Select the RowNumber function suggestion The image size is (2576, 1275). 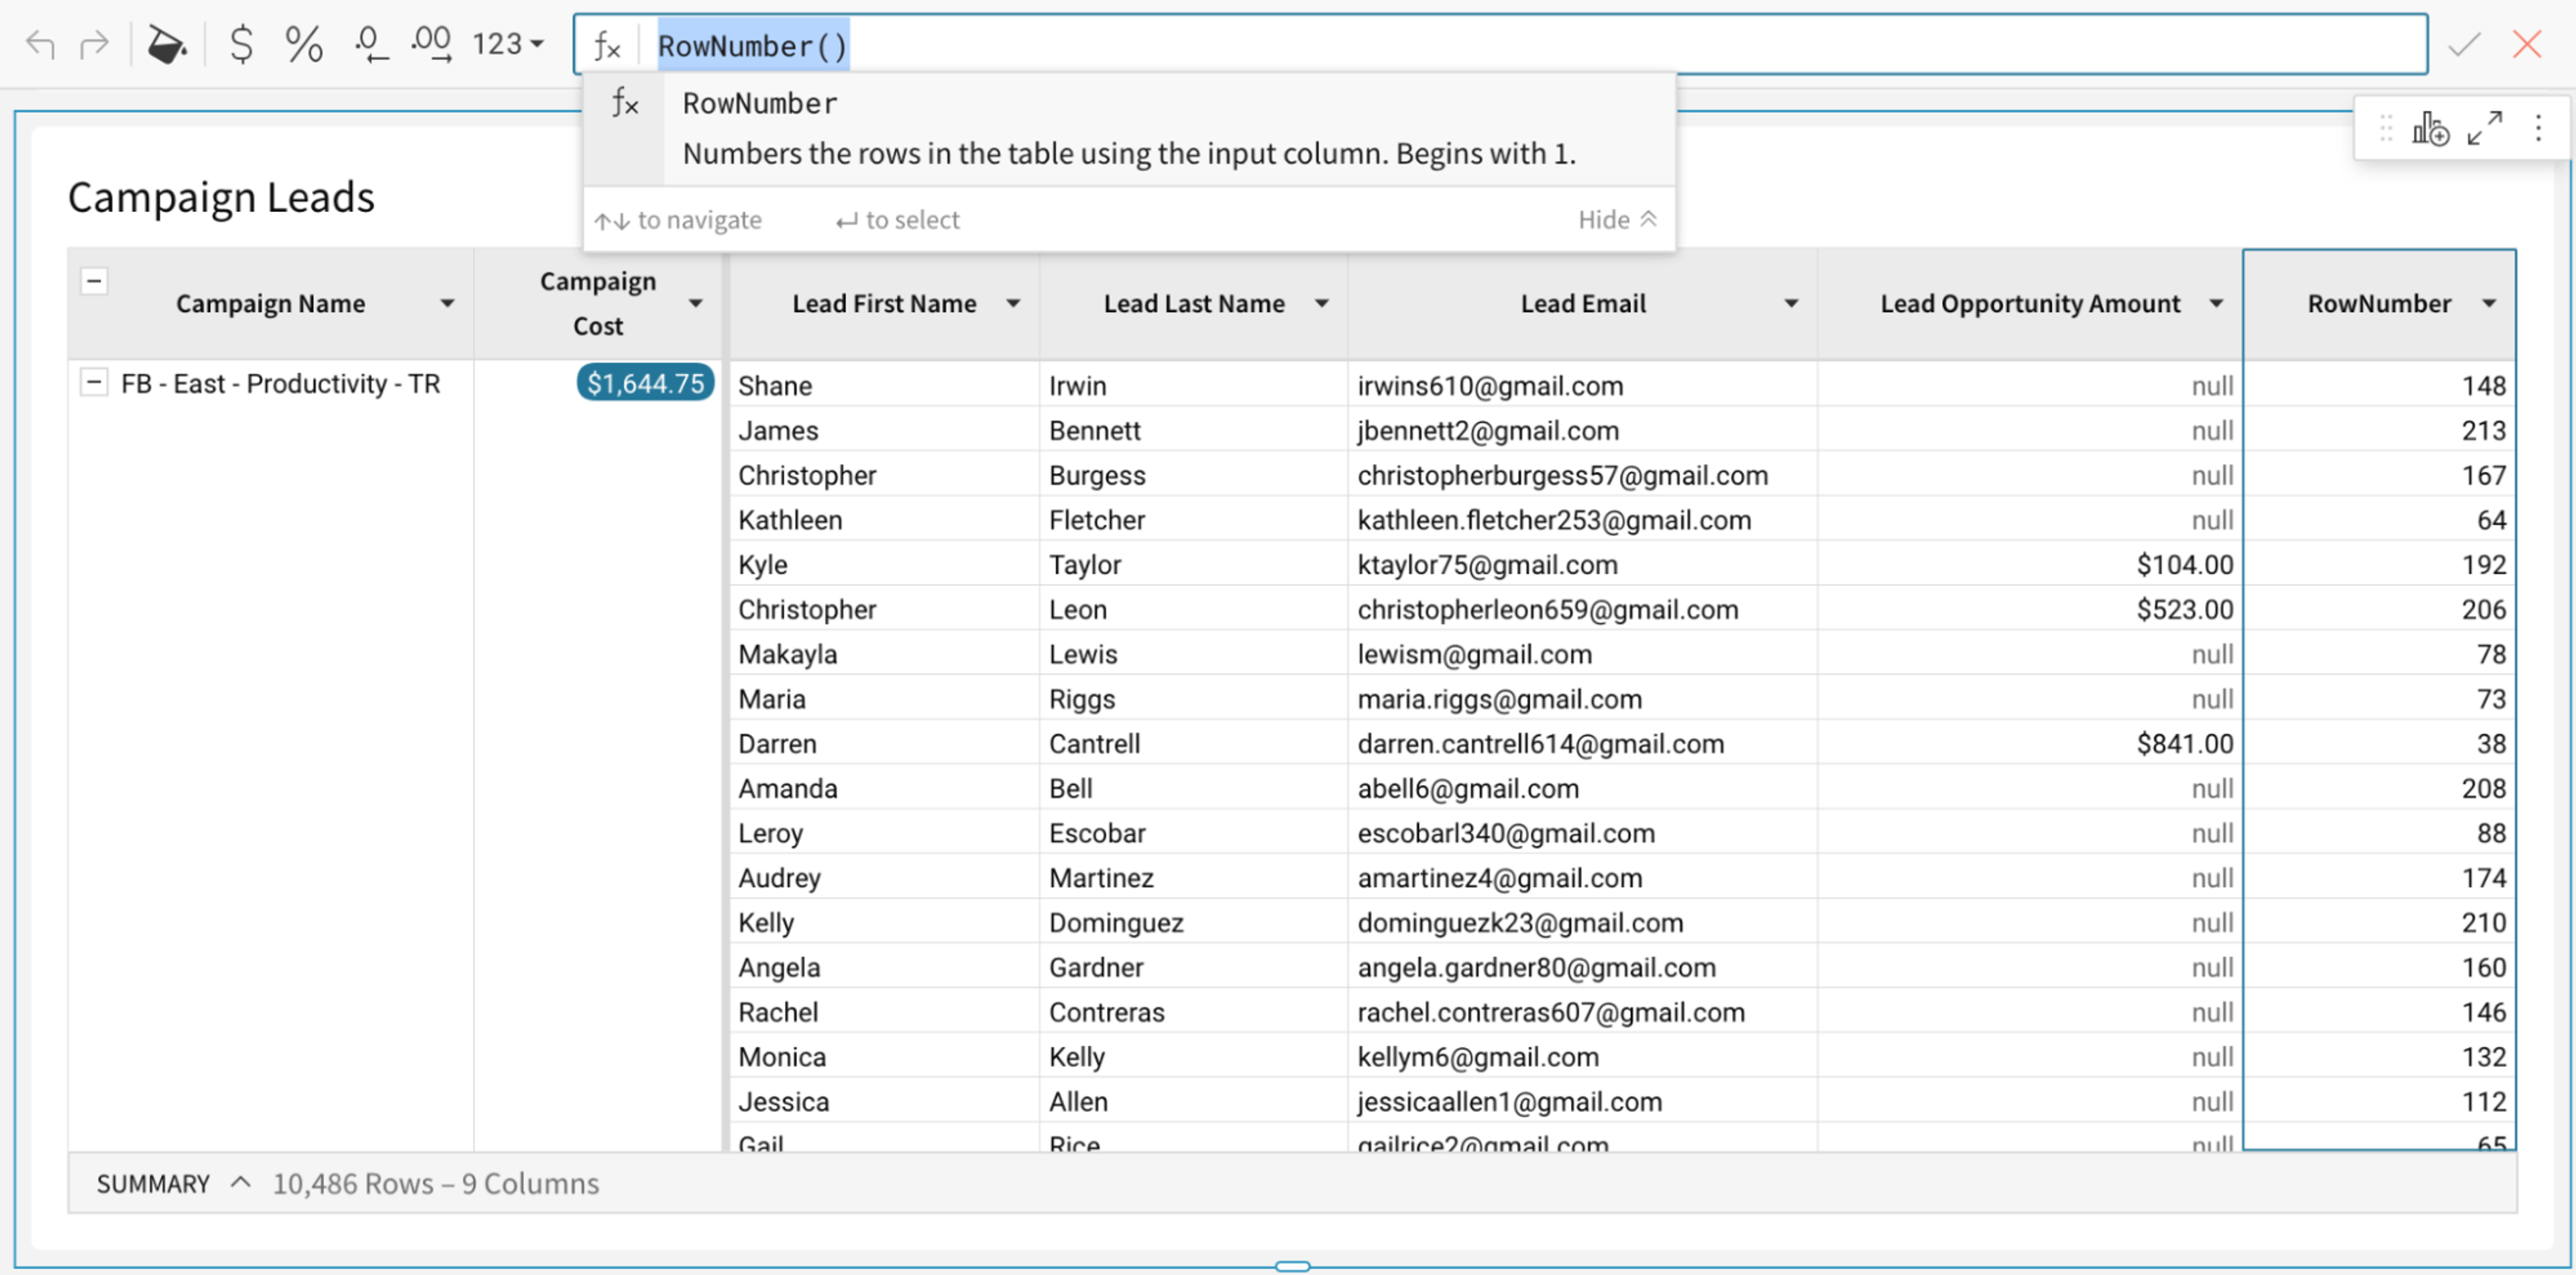(1129, 129)
